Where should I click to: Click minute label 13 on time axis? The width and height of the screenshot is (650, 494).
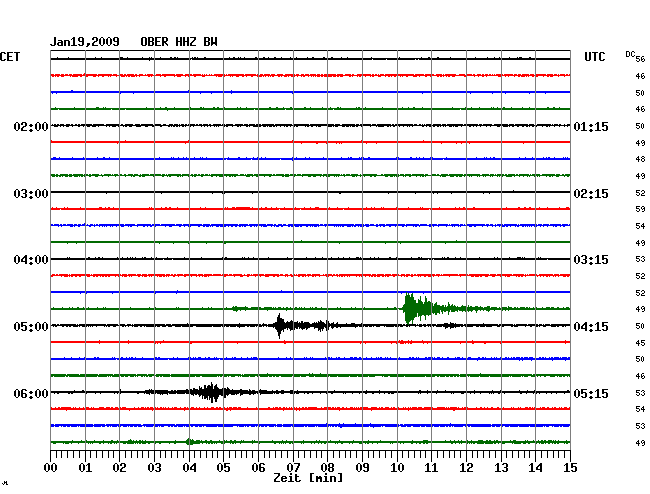501,468
